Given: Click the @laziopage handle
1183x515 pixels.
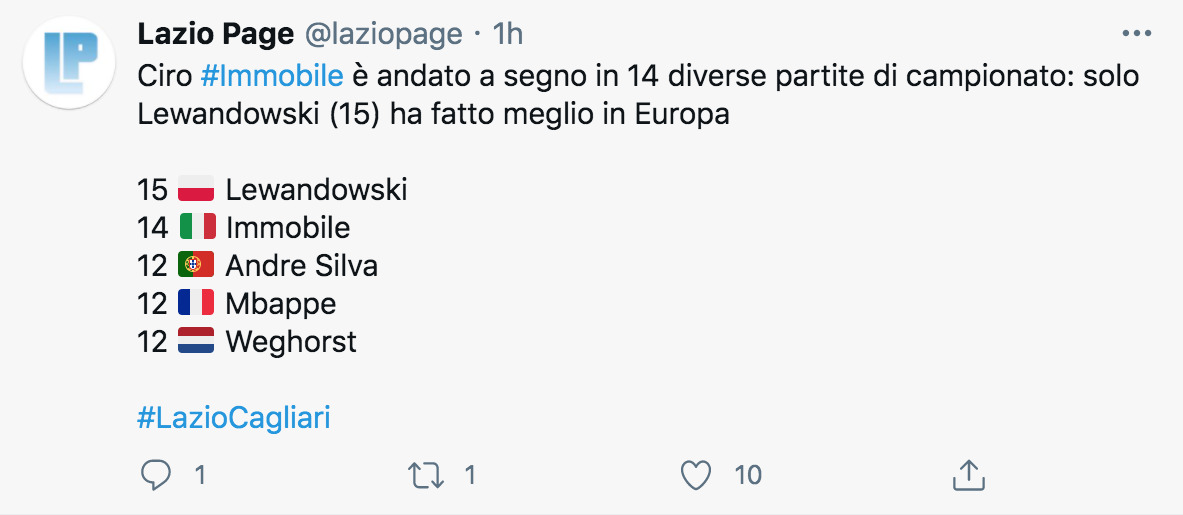Looking at the screenshot, I should (383, 34).
